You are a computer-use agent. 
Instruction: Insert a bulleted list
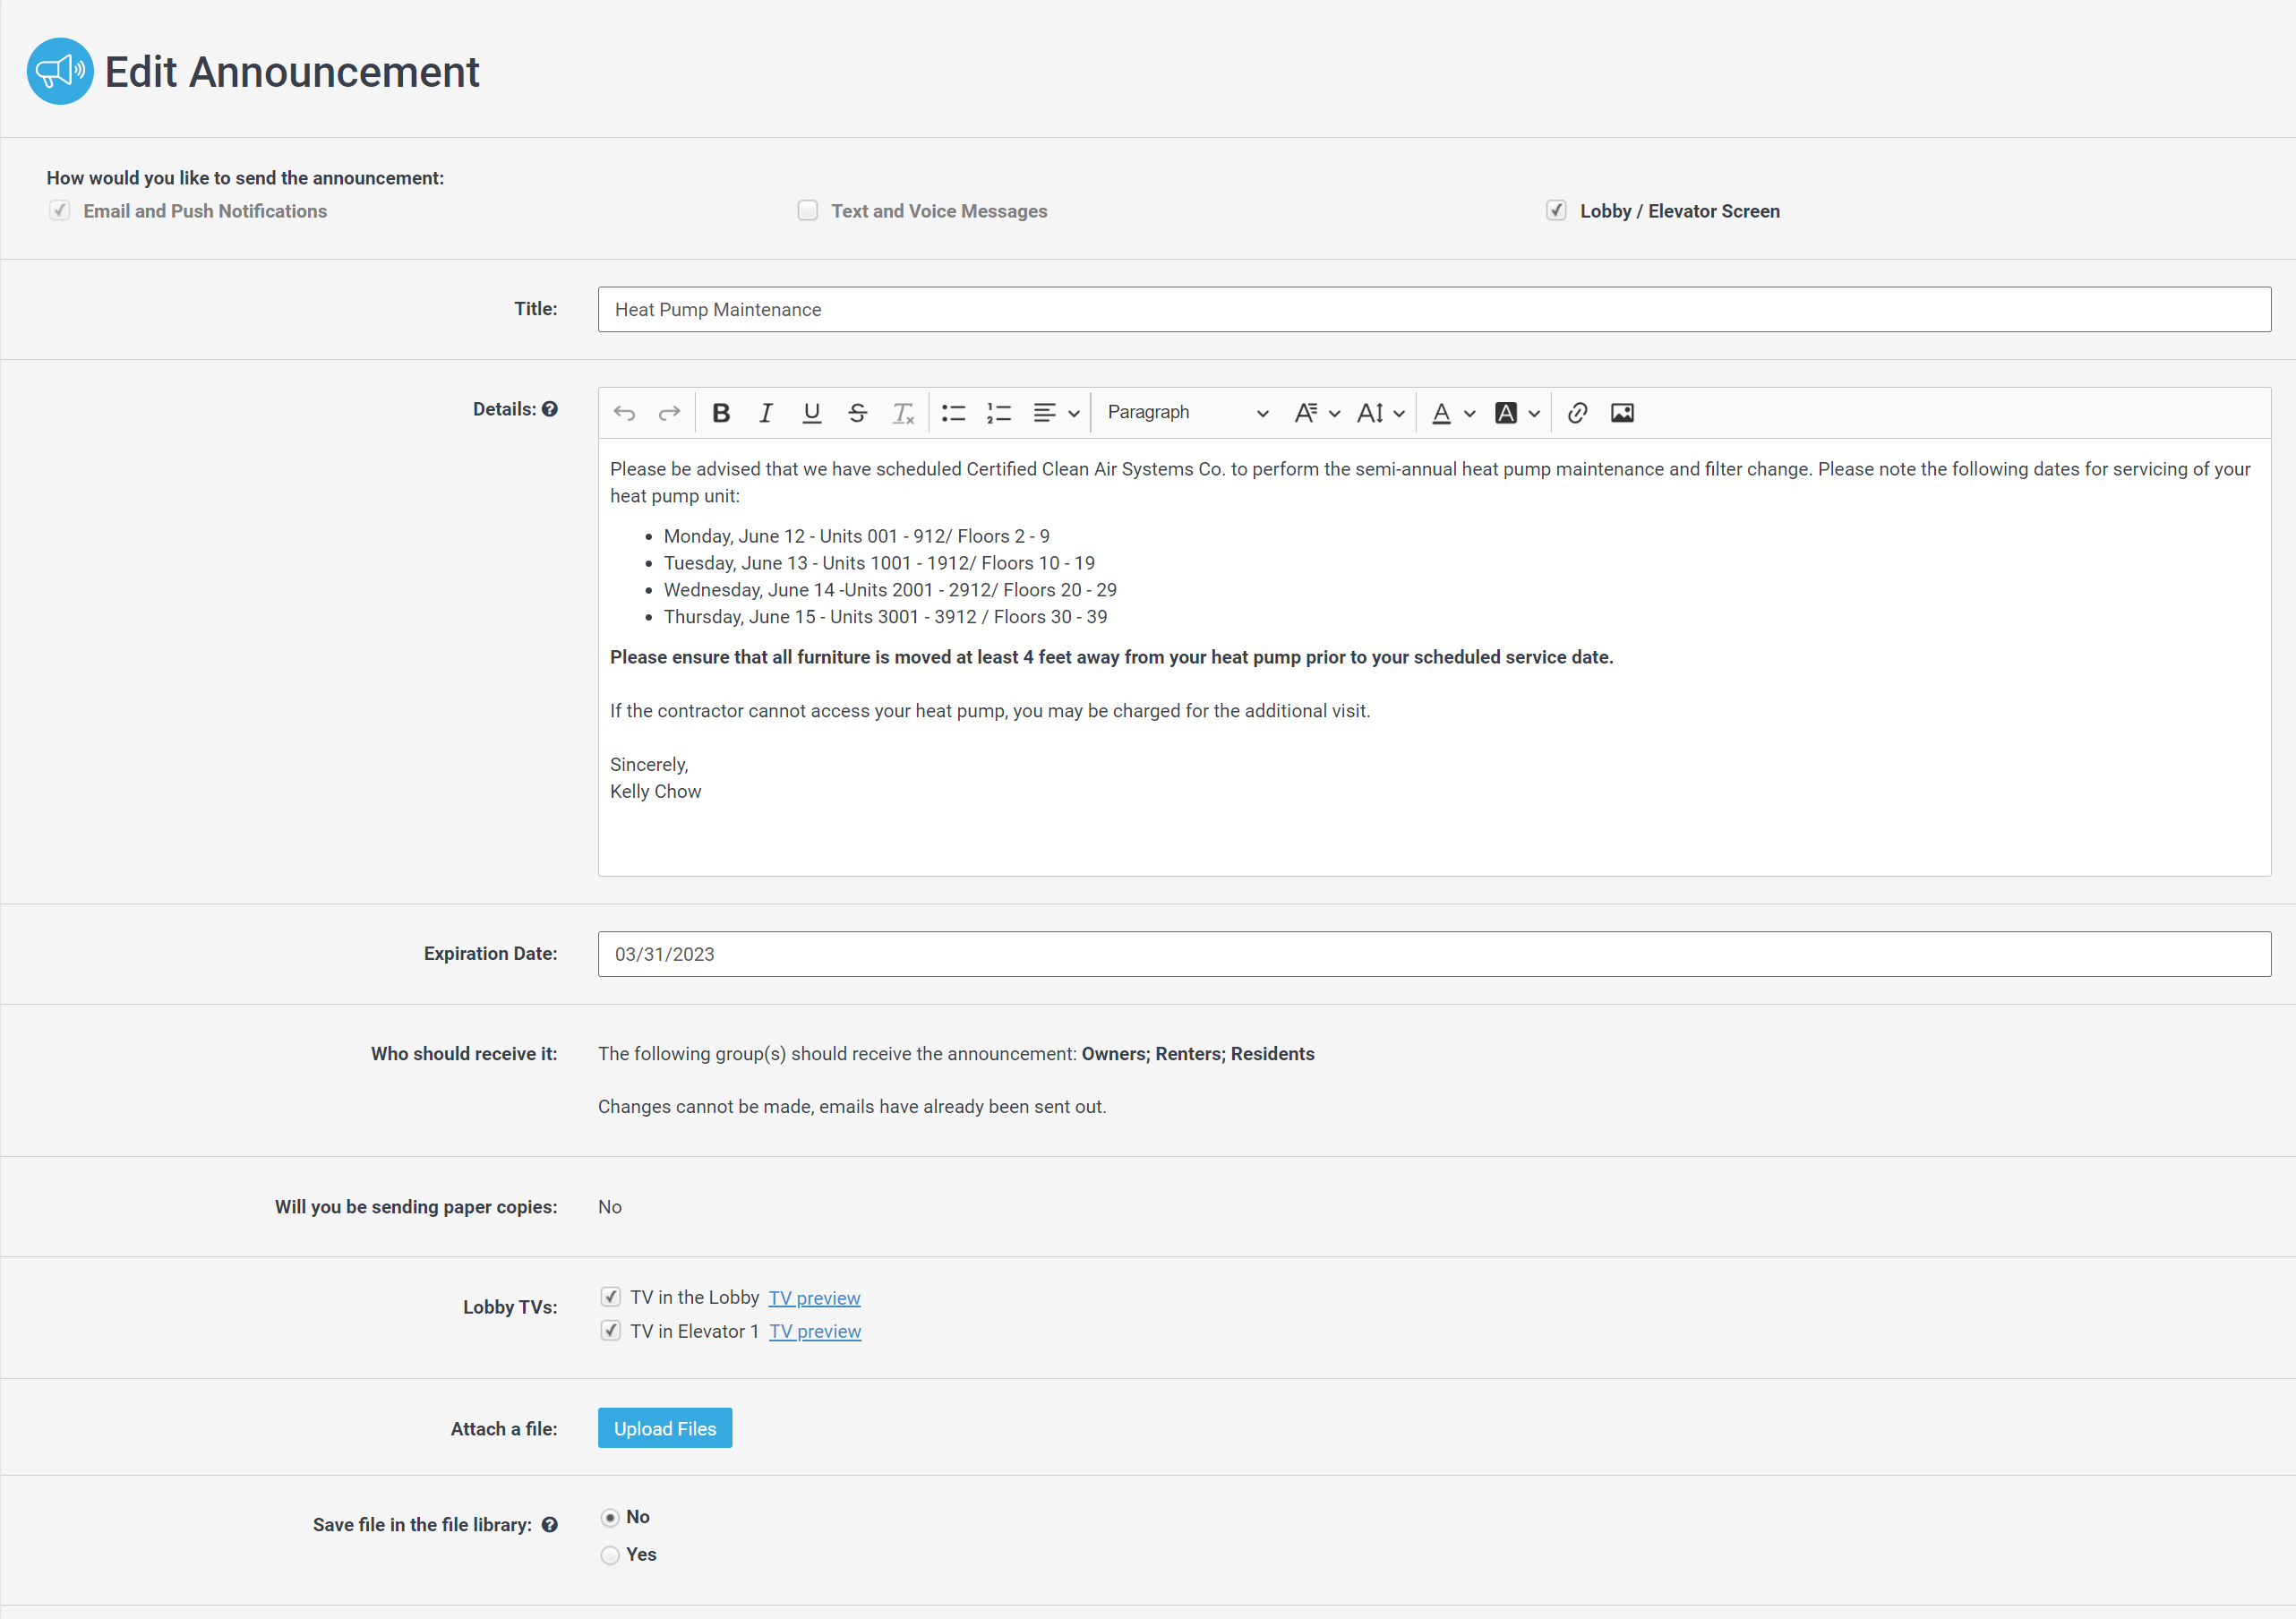[x=953, y=412]
